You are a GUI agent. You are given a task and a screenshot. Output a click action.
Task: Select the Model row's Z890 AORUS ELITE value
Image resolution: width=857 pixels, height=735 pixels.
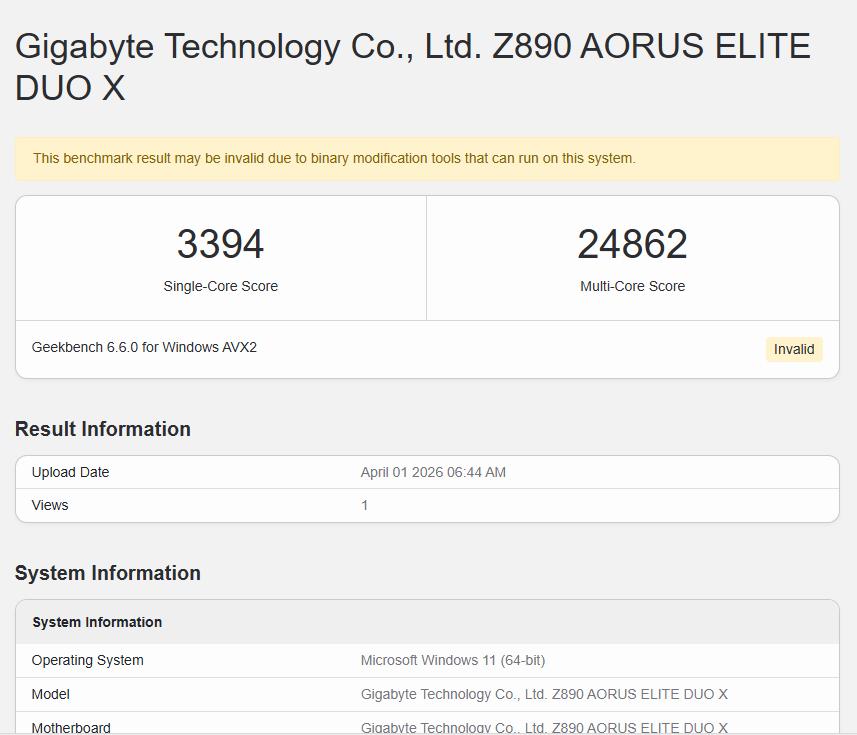click(x=544, y=694)
